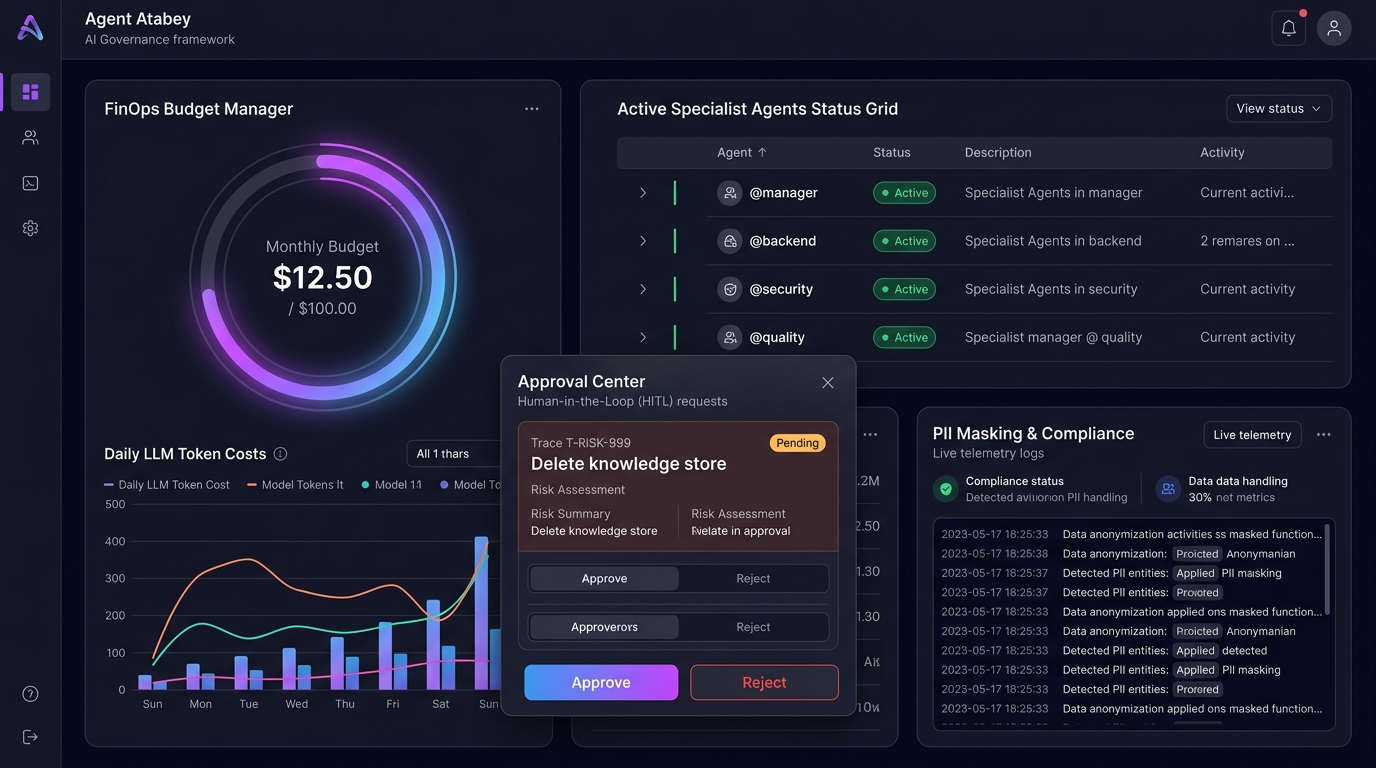Close the Approval Center dialog
The image size is (1376, 768).
(x=828, y=383)
